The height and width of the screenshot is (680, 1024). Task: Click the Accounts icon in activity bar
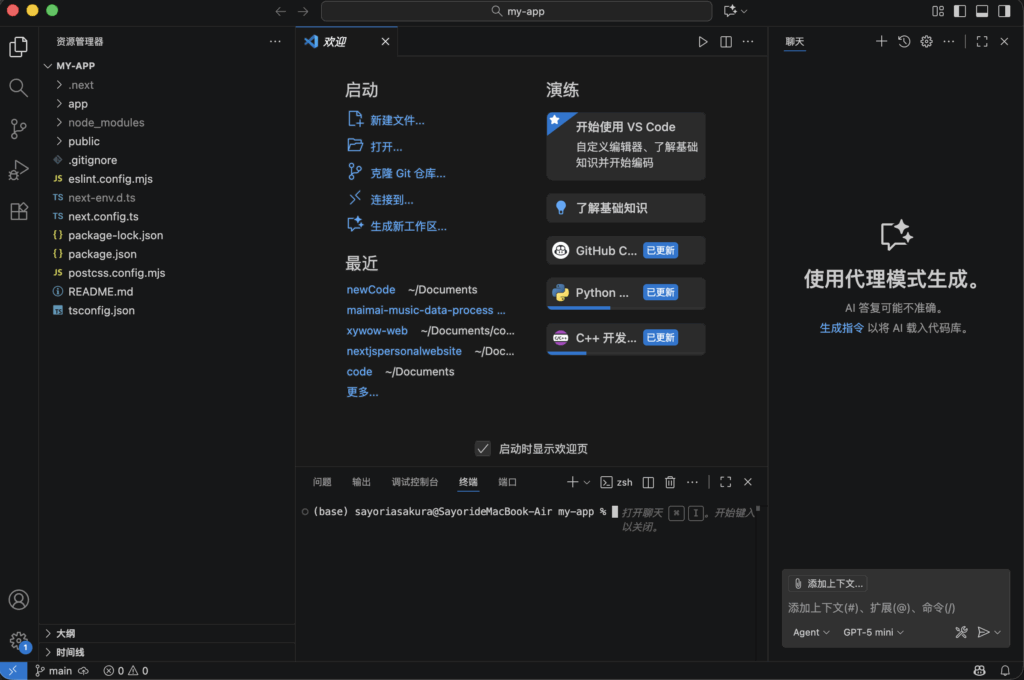tap(18, 600)
